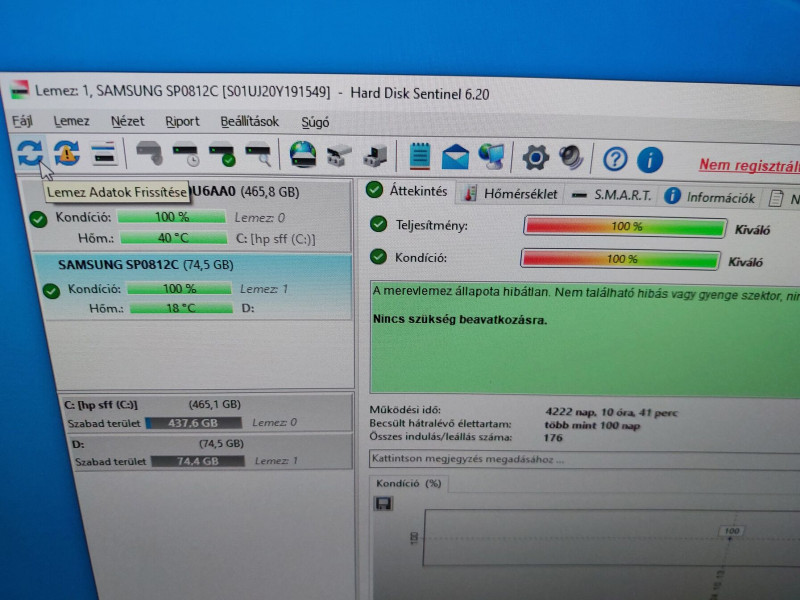Click the 'Nincs szükség beavatkozásra.' text
800x600 pixels.
[460, 320]
